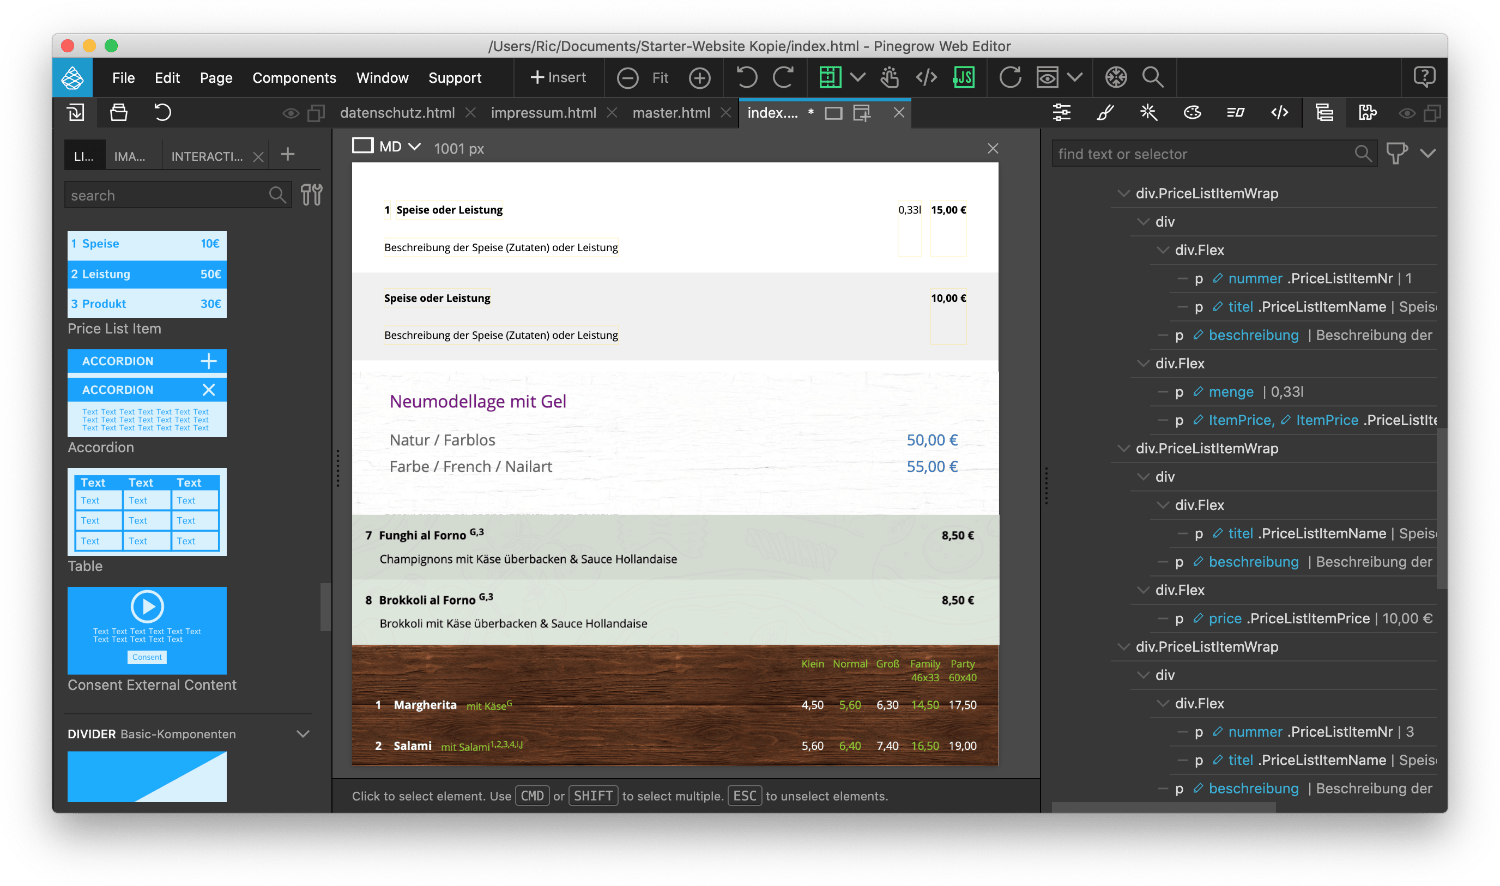Screen dimensions: 1500x886
Task: Open the MD breakpoint size dropdown
Action: coord(387,147)
